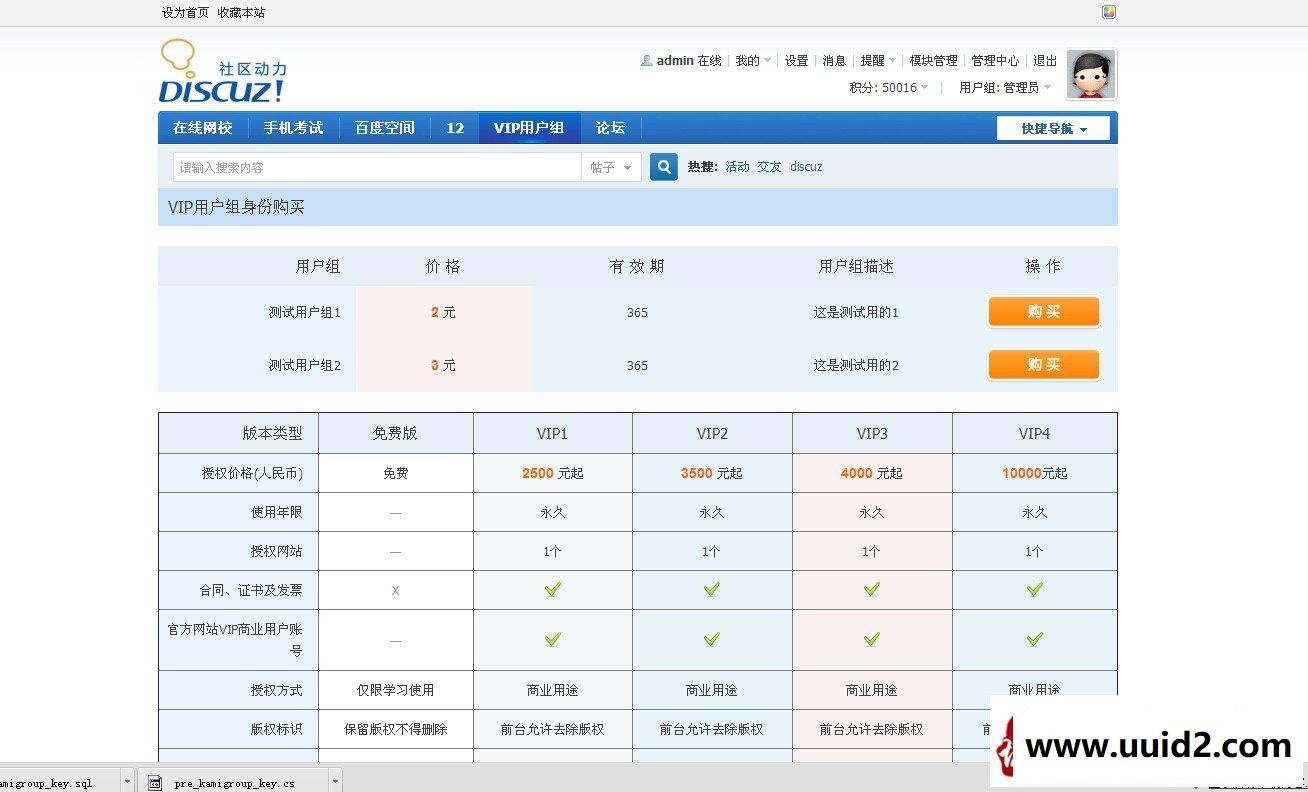Click the system tray icon in the title bar
The width and height of the screenshot is (1308, 792).
pyautogui.click(x=1107, y=12)
